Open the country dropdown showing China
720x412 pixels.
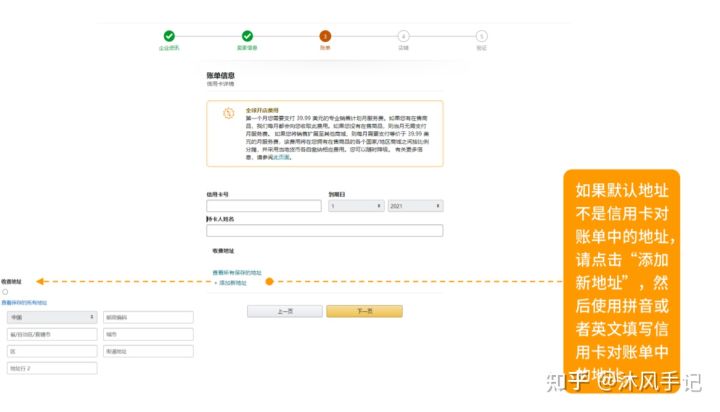pyautogui.click(x=52, y=317)
